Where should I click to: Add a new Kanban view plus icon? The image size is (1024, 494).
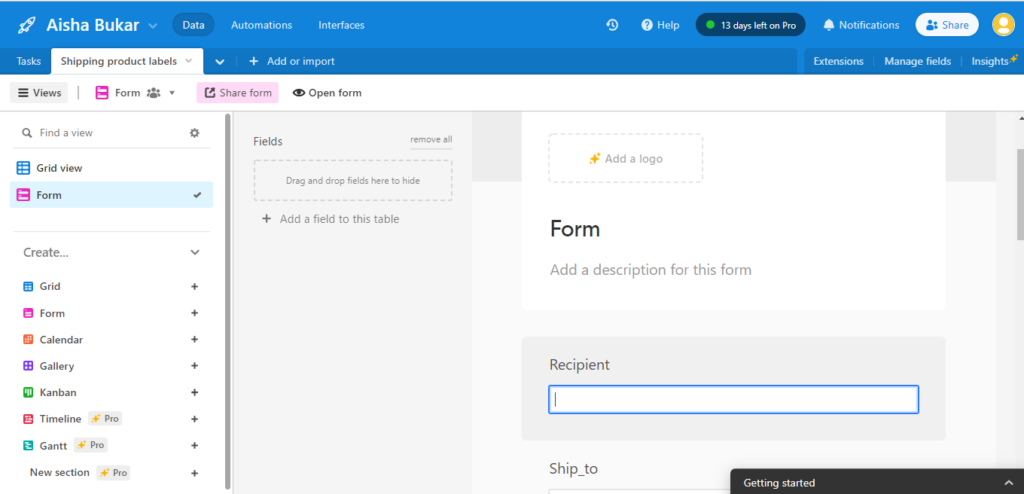tap(194, 393)
